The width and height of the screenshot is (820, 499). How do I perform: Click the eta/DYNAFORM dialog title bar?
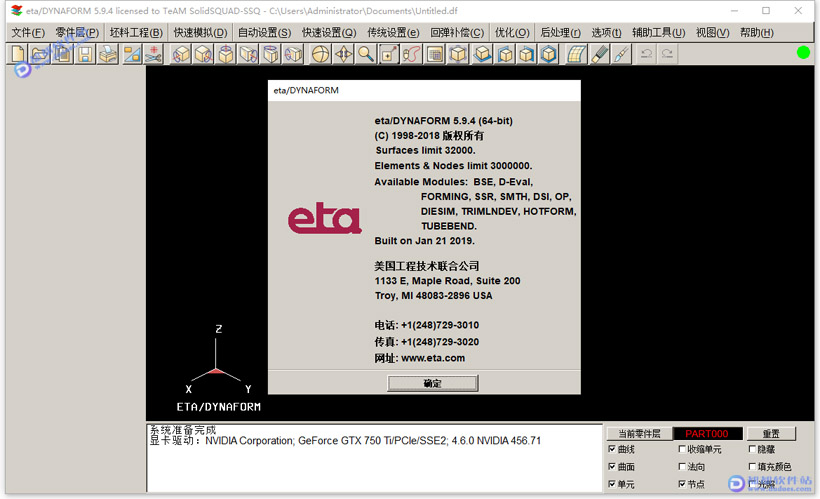coord(424,90)
